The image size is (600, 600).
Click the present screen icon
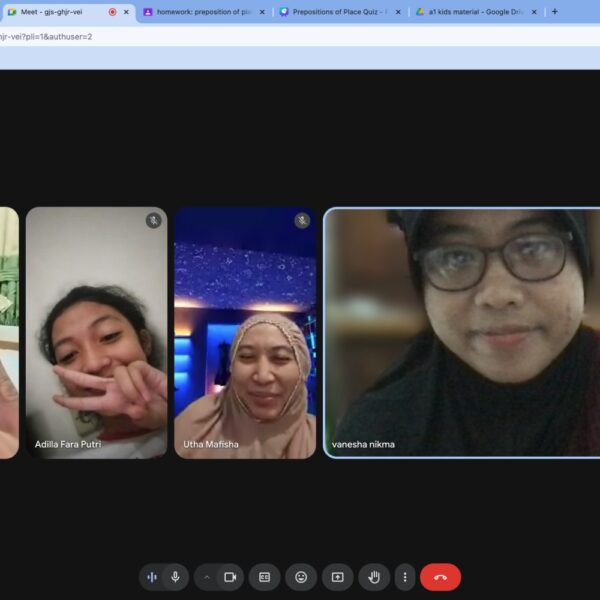(338, 577)
